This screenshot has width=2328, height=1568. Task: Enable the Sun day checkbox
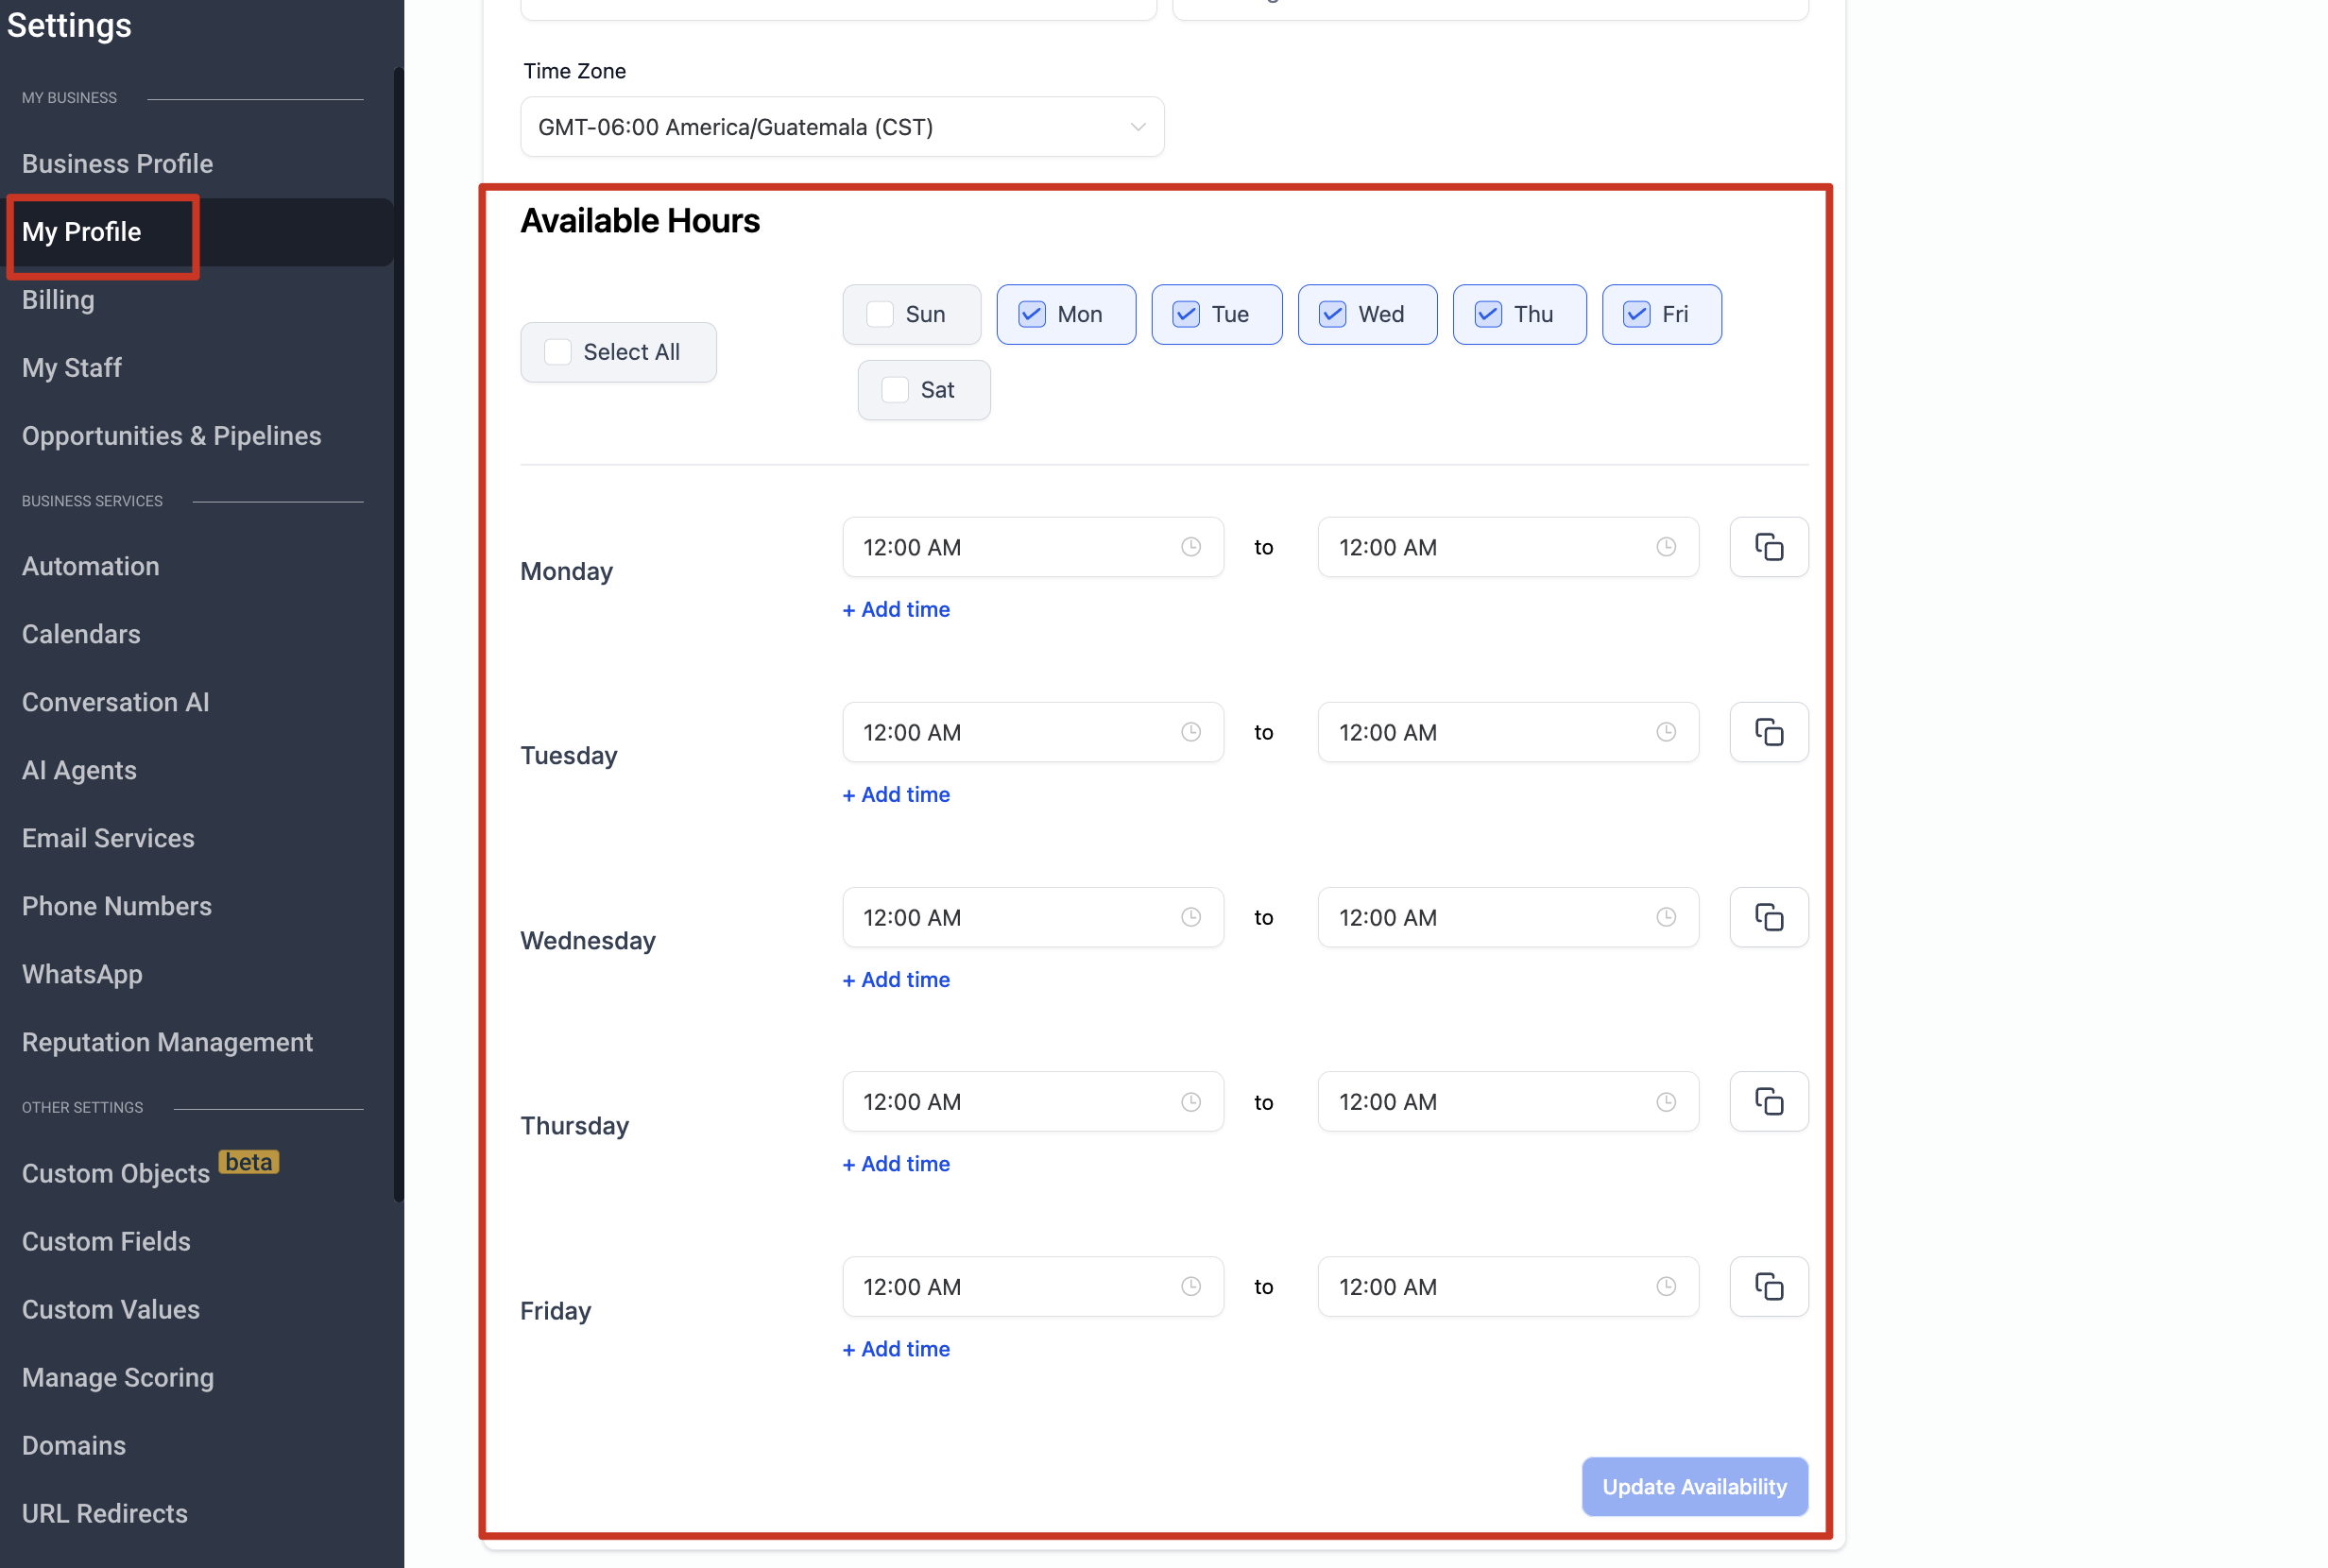pyautogui.click(x=880, y=314)
